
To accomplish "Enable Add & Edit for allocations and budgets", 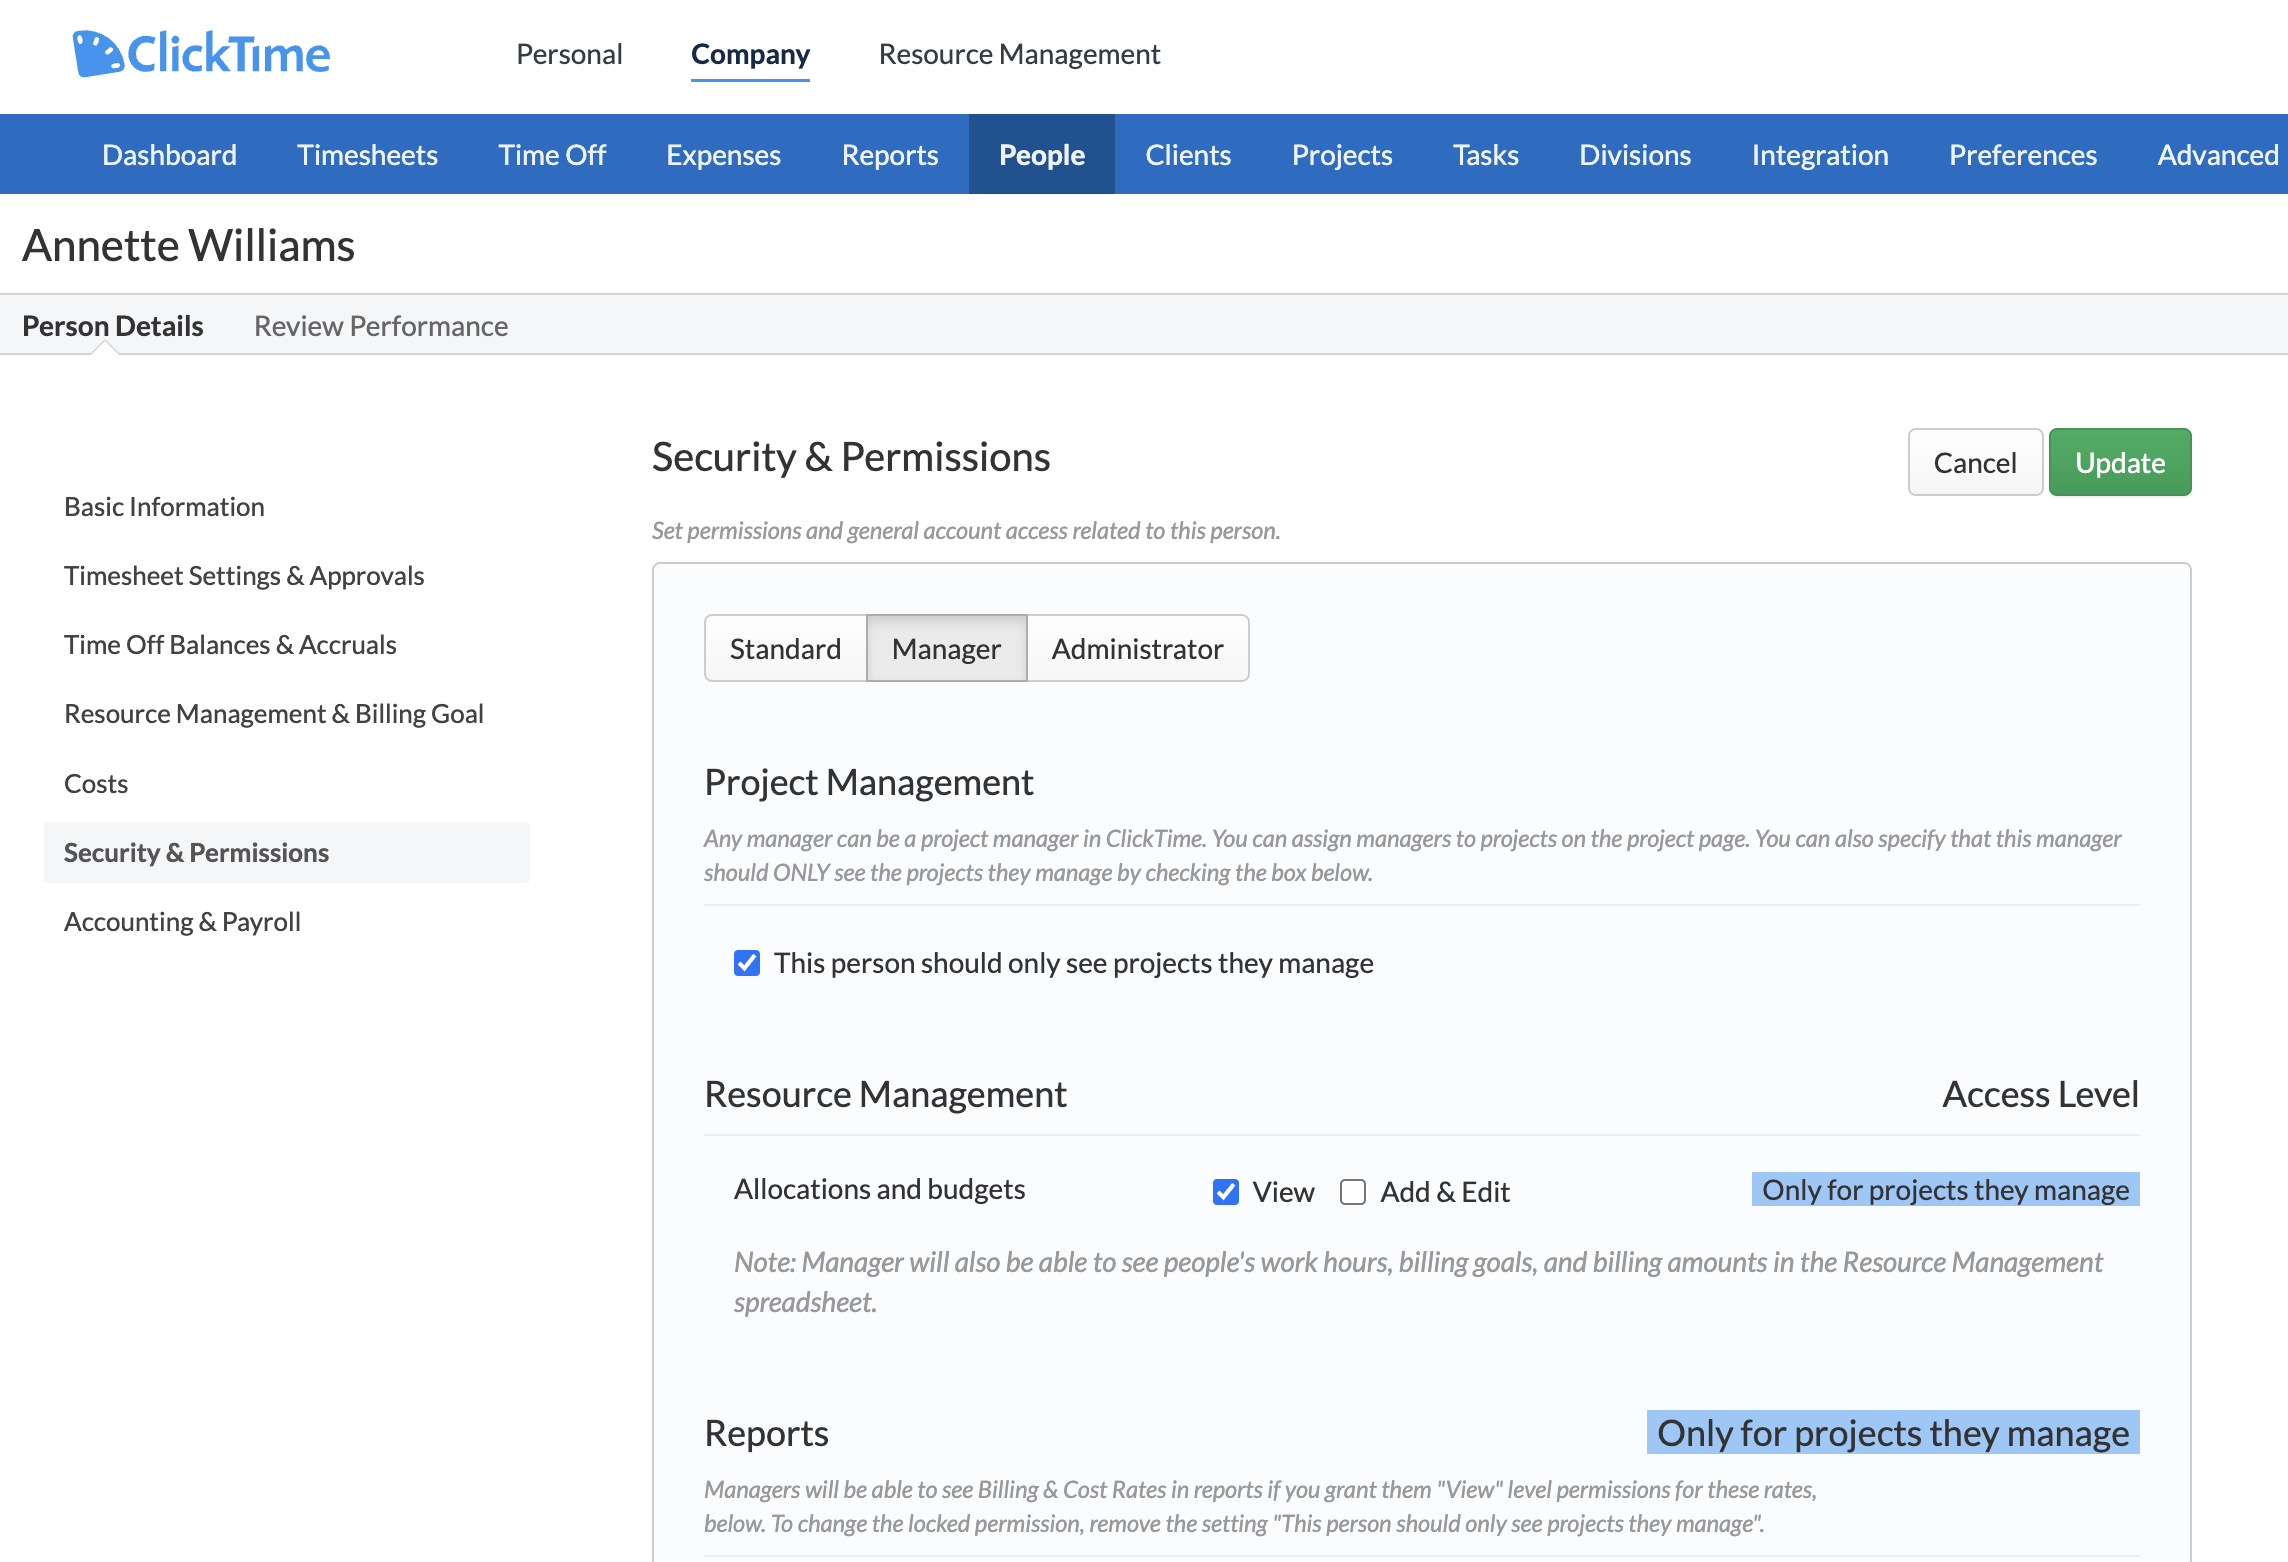I will coord(1353,1192).
